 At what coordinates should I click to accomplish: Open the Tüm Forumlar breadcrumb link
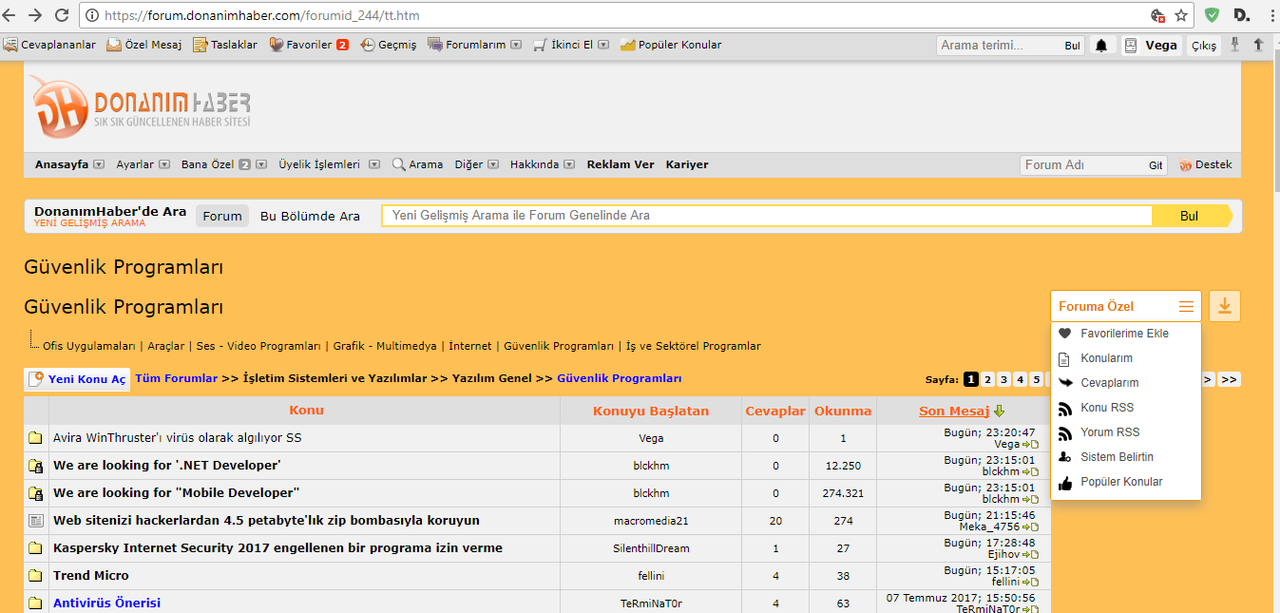(176, 379)
